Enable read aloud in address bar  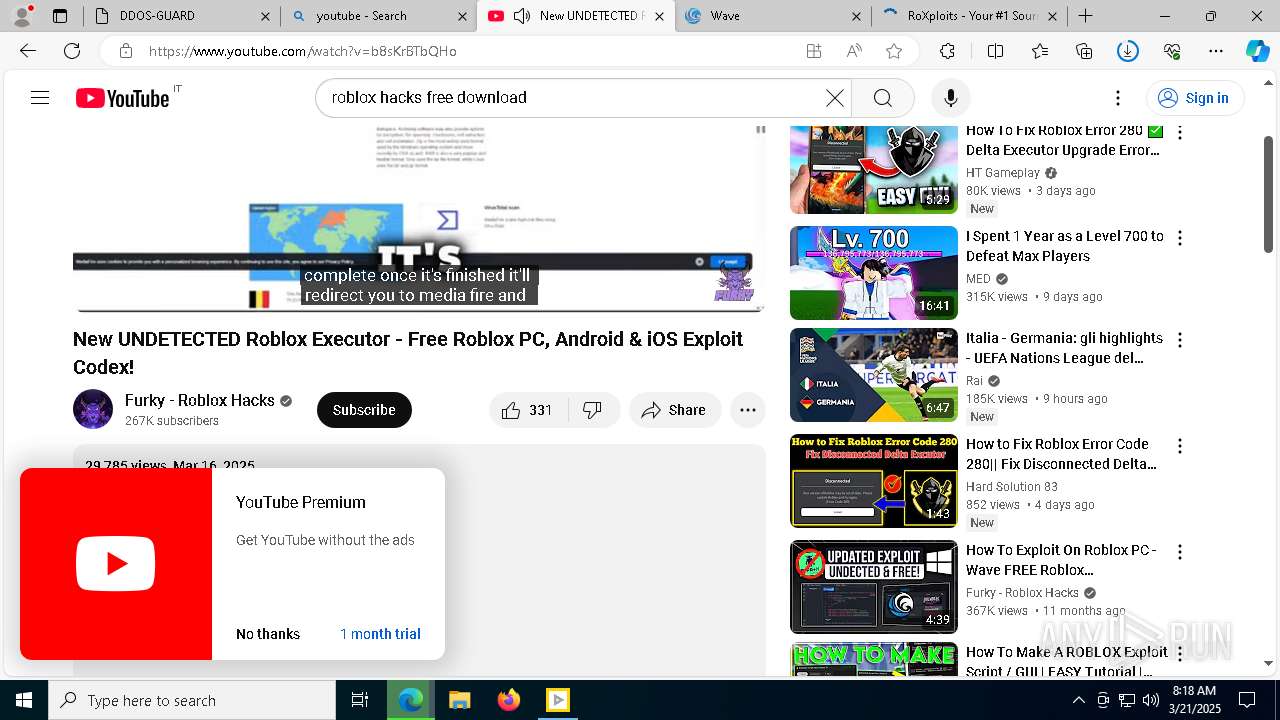(x=854, y=51)
